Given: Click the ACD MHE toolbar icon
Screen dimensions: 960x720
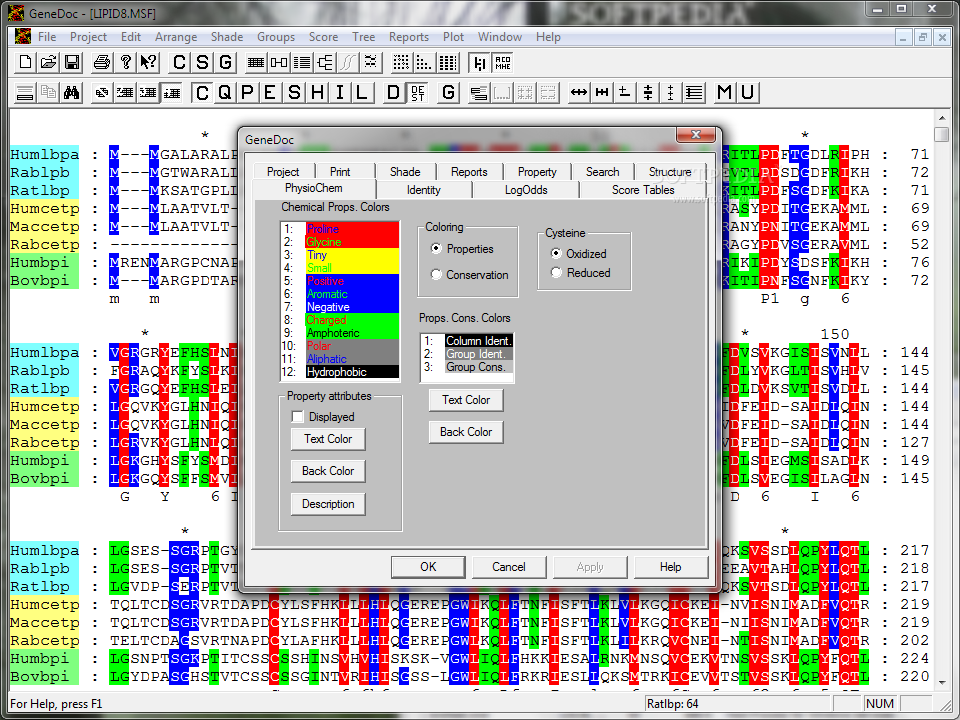Looking at the screenshot, I should pos(503,62).
